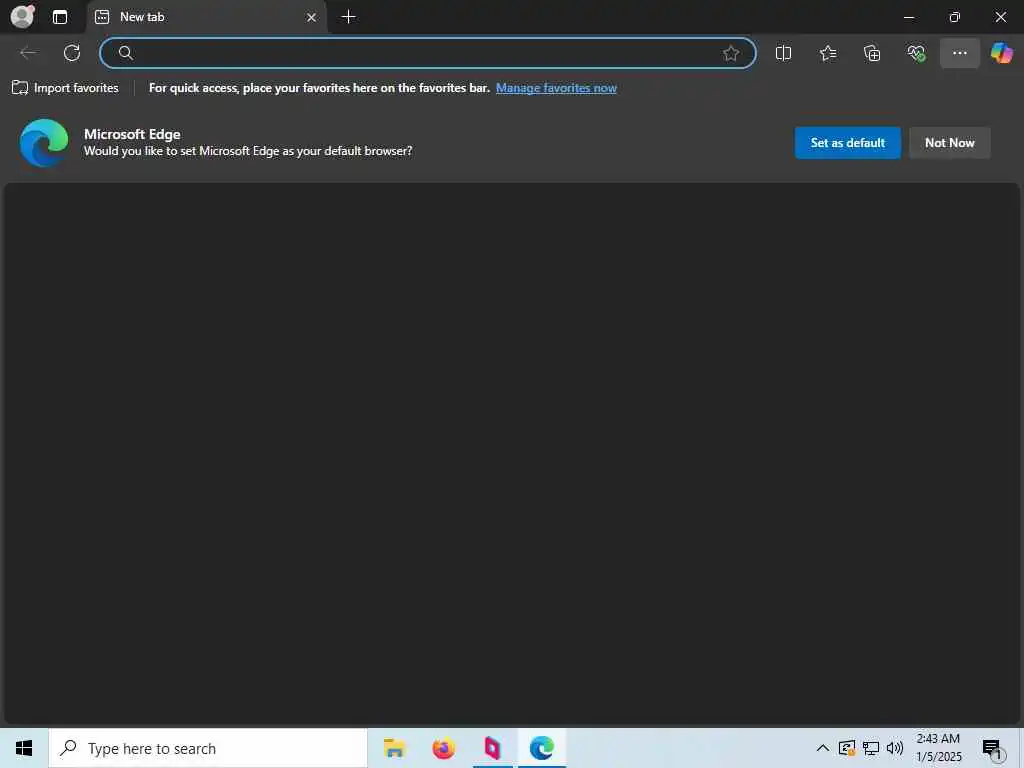
Task: Click Import favorites button
Action: [x=65, y=88]
